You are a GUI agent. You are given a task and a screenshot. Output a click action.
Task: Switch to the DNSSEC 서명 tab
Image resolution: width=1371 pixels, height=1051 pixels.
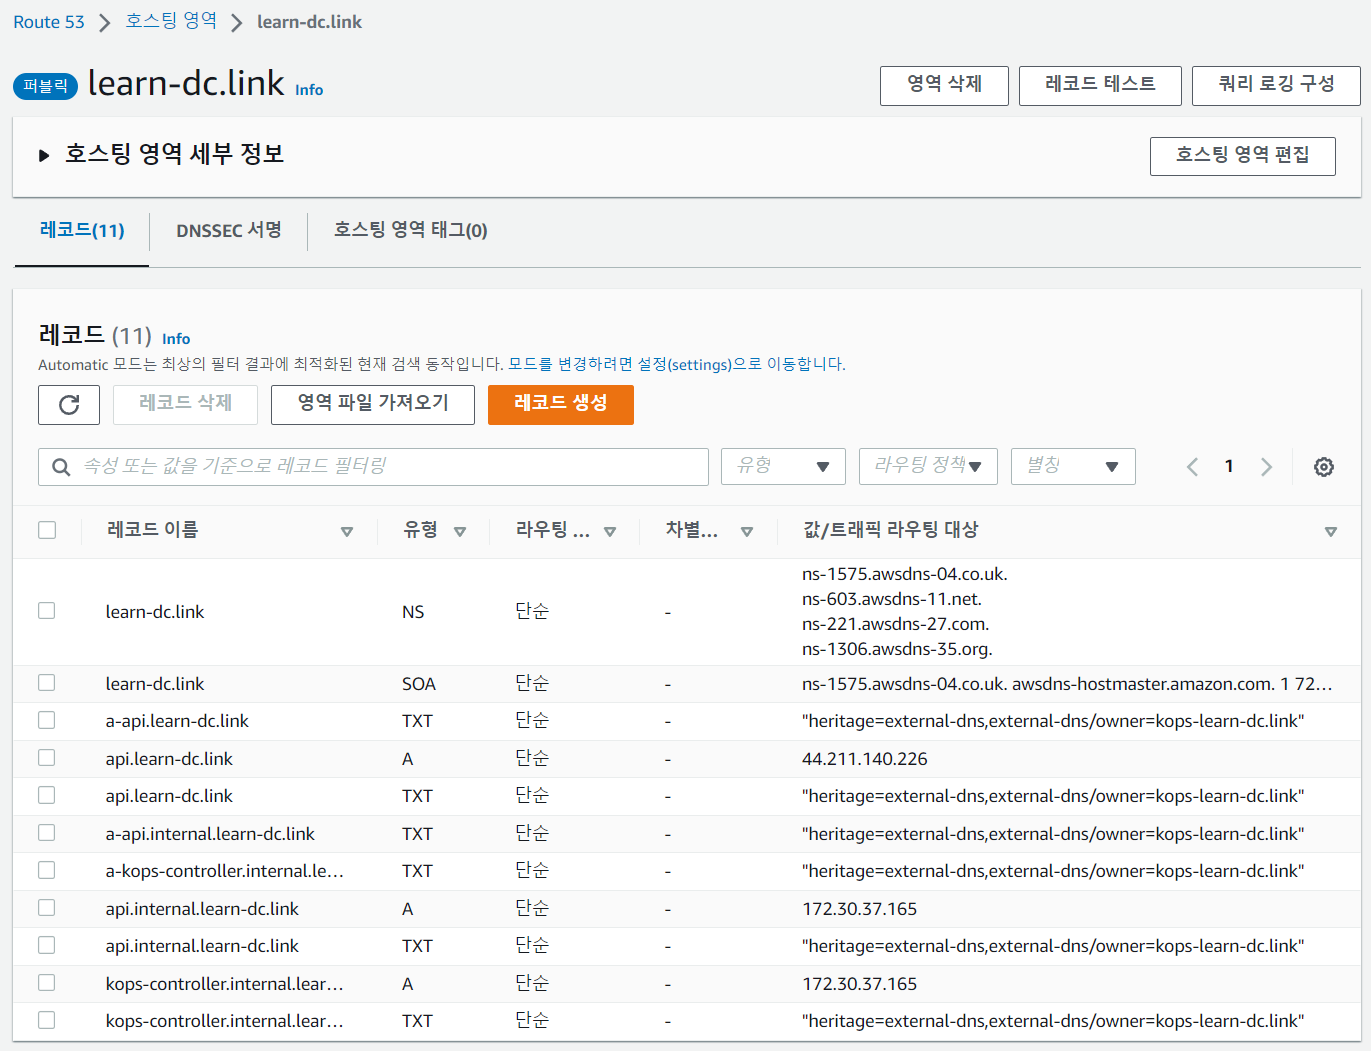[229, 231]
